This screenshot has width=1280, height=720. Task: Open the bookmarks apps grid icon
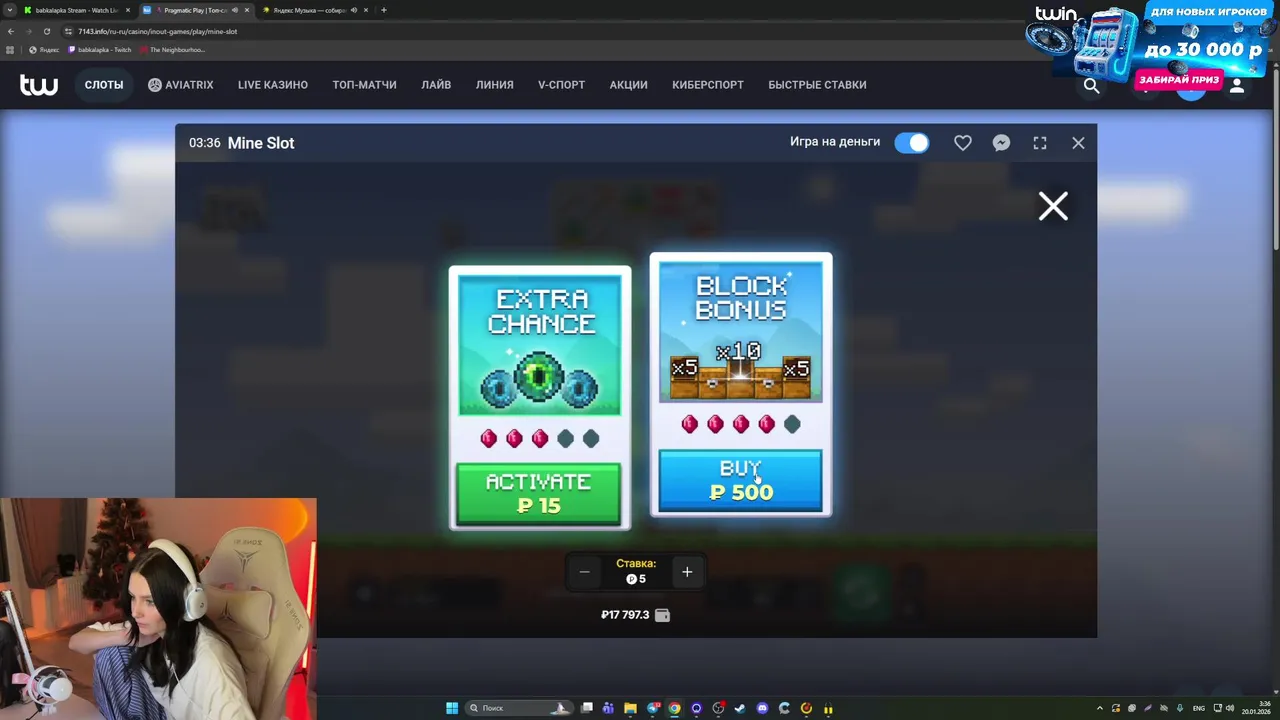point(10,50)
